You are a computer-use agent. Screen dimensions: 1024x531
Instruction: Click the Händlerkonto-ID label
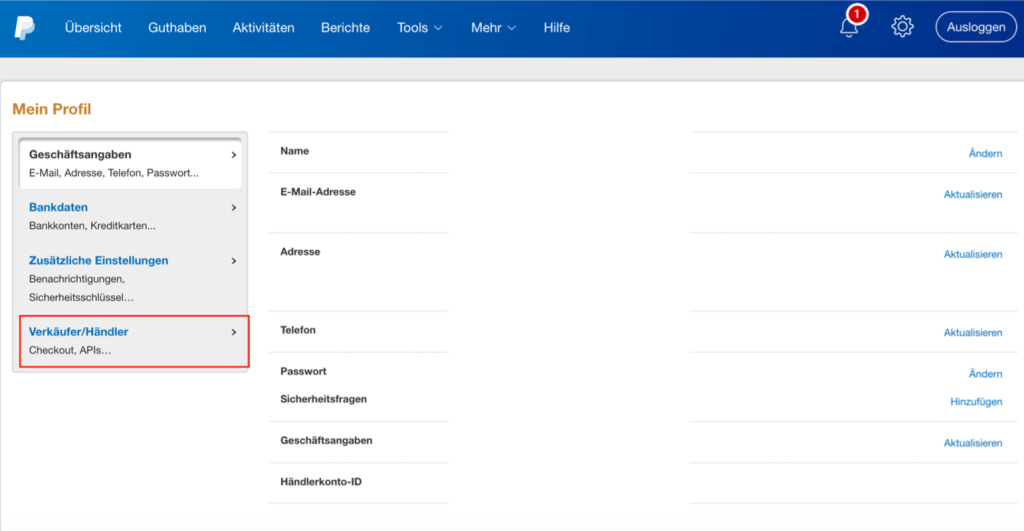pyautogui.click(x=321, y=481)
